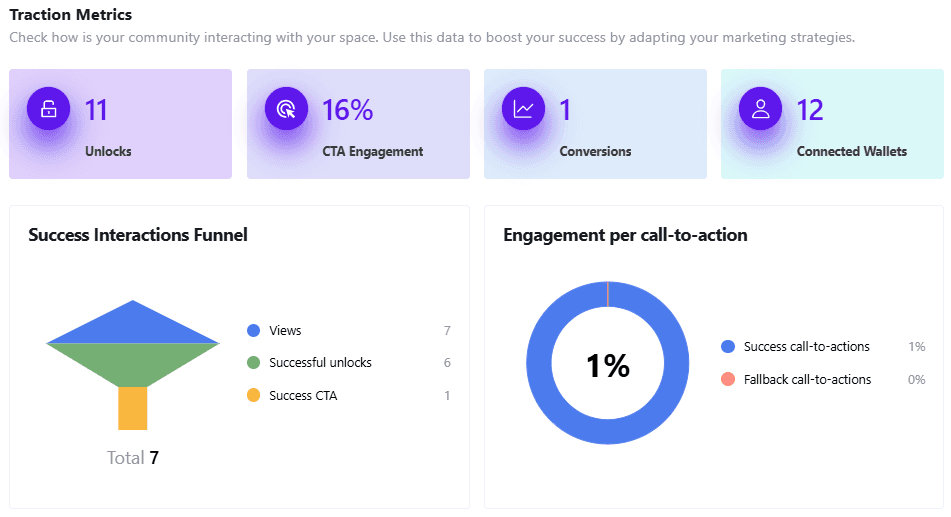Click the blue Success call-to-actions legend dot
Viewport: 951px width, 517px height.
[x=728, y=347]
